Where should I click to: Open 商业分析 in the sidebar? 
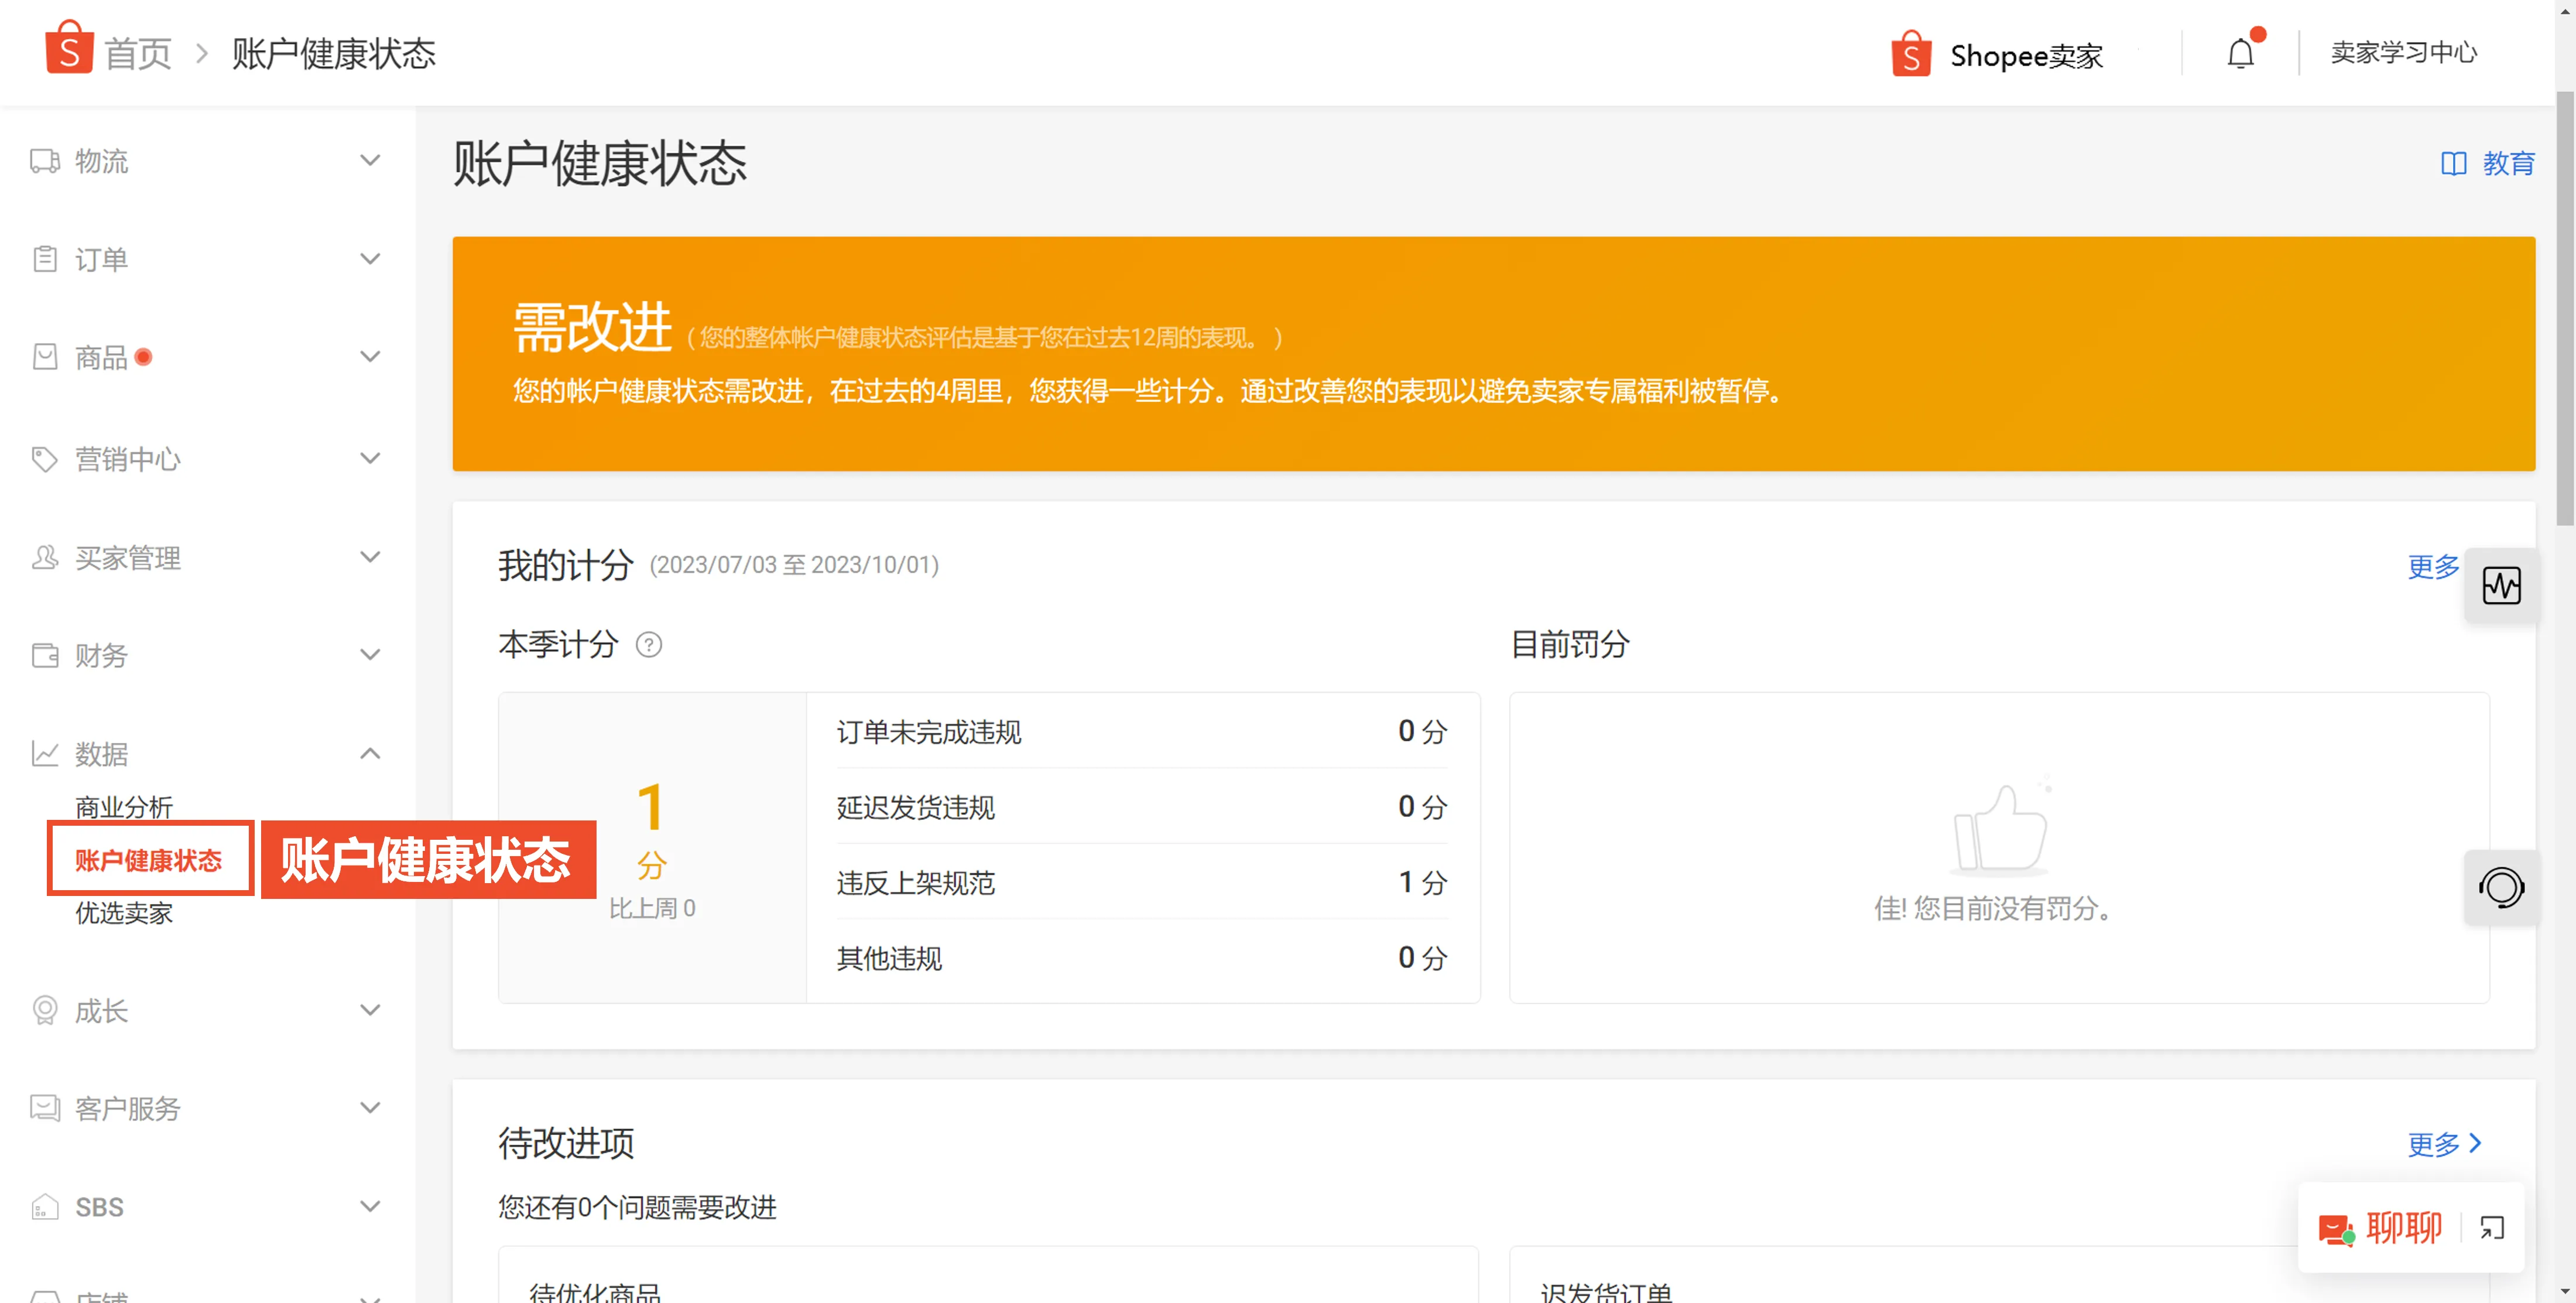click(123, 807)
